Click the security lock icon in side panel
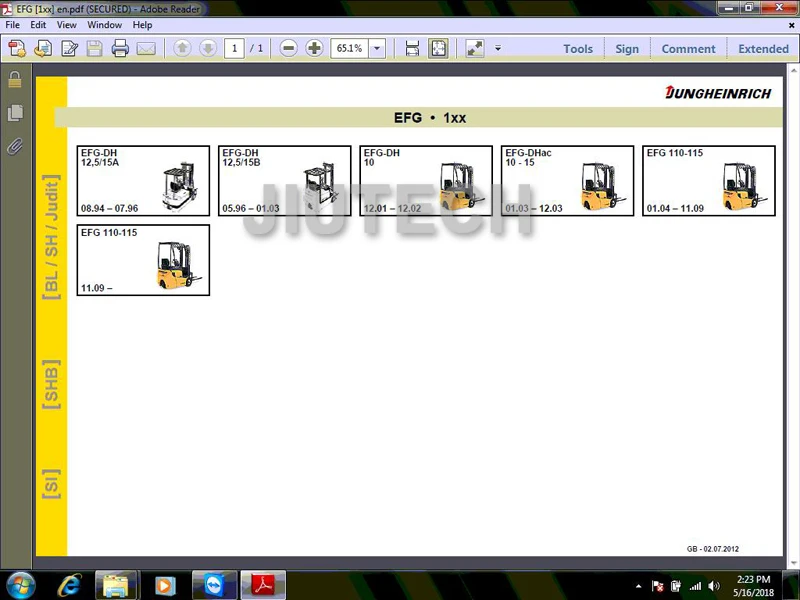 (x=15, y=80)
